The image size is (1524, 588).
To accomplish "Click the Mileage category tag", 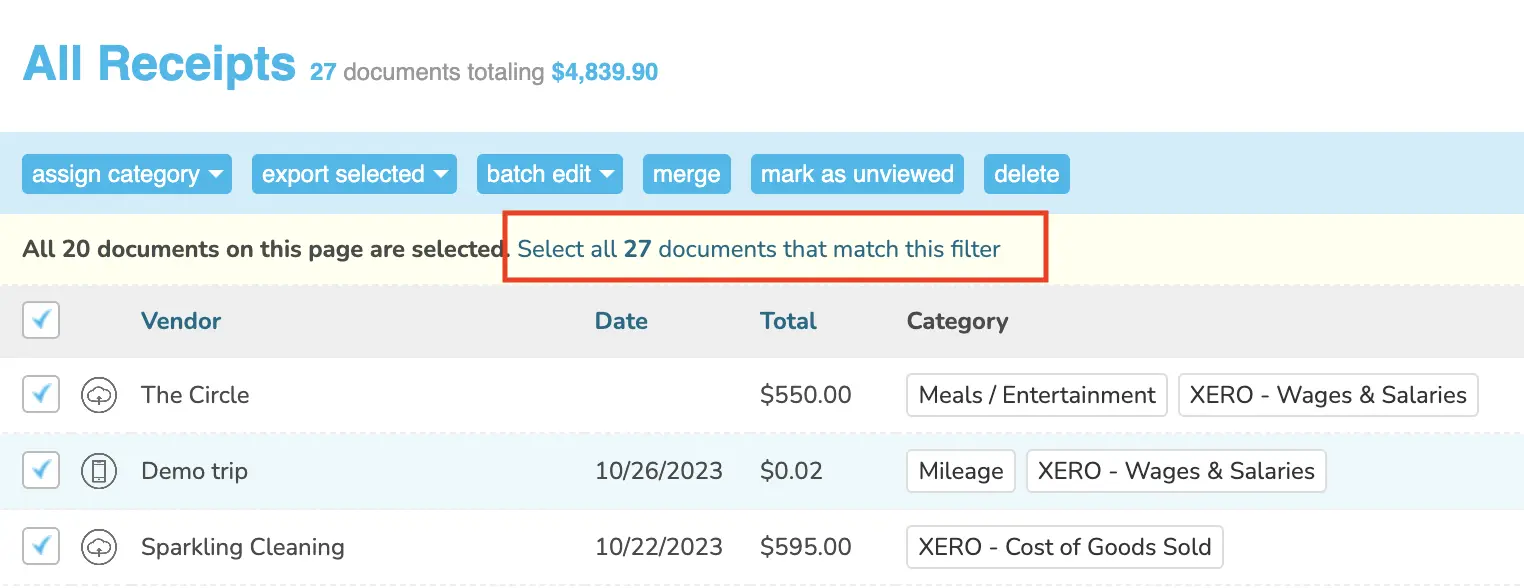I will [x=961, y=471].
